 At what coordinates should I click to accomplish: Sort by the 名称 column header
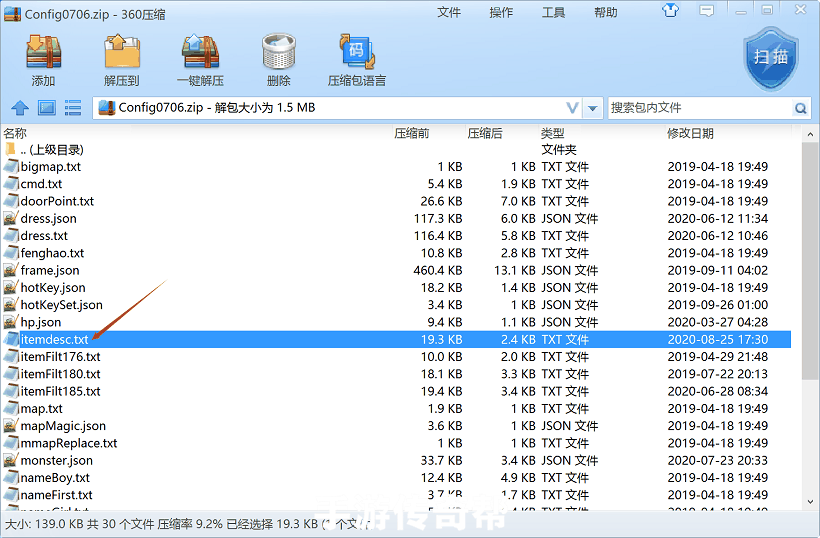(15, 133)
